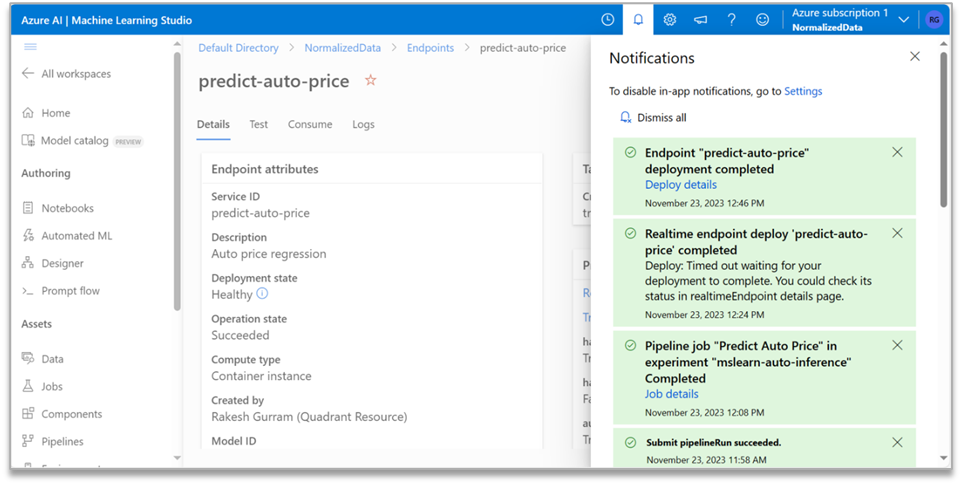Click the Pipelines icon
This screenshot has width=962, height=485.
[28, 441]
